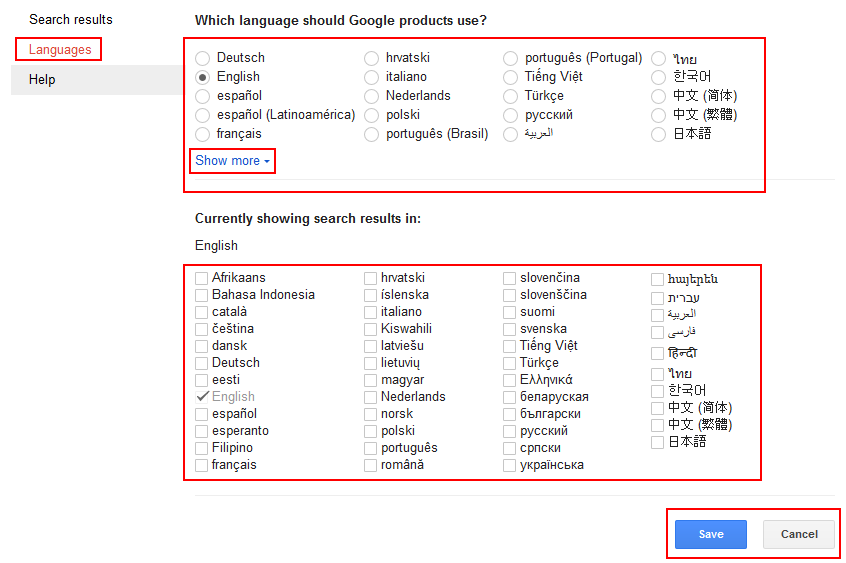Enable the Kiswahili checkbox
The height and width of the screenshot is (563, 846).
click(370, 329)
